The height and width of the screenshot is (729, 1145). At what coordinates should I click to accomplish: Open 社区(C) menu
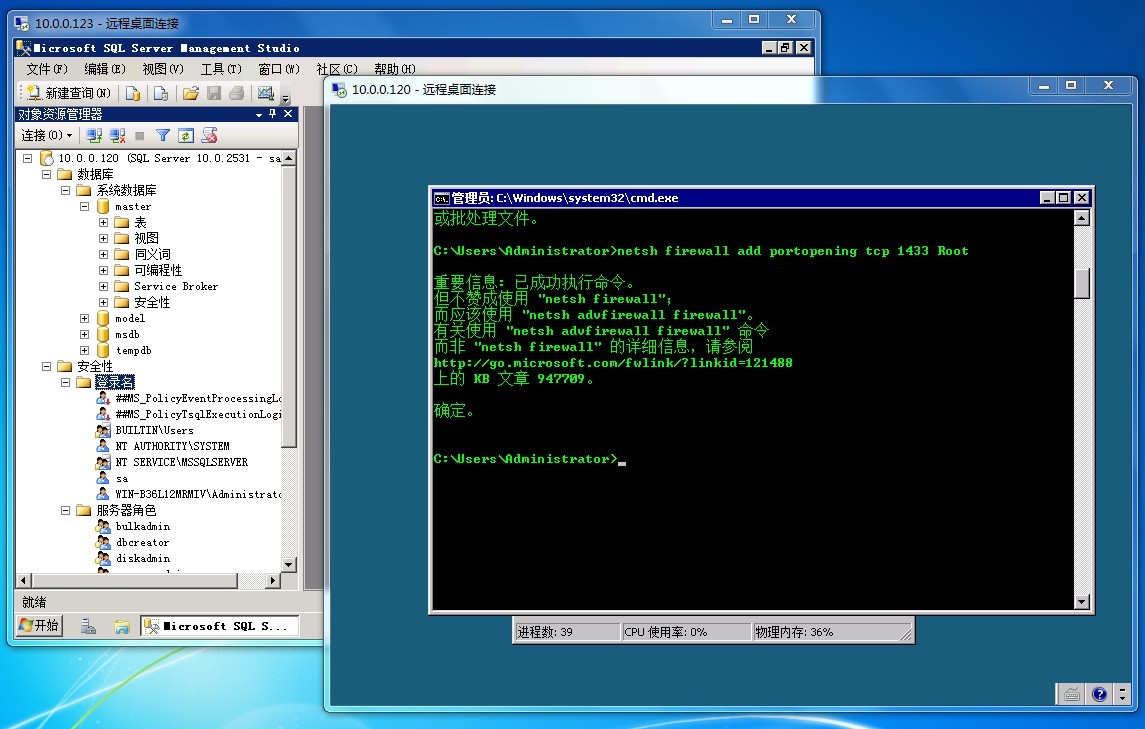337,69
